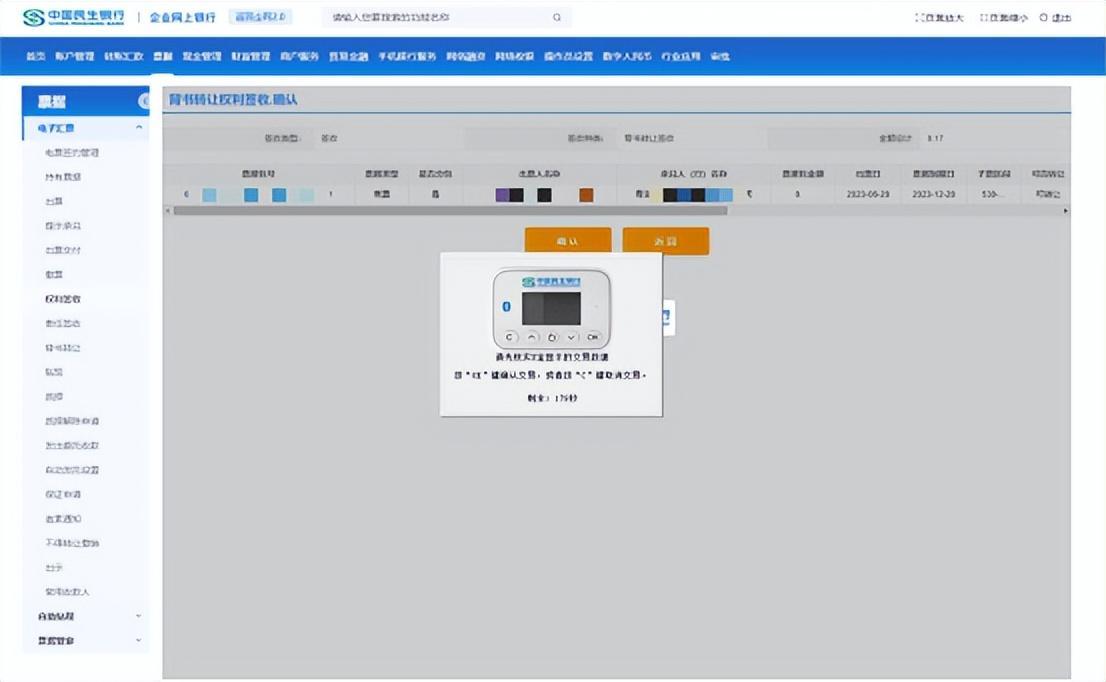Expand the 票据管家 sidebar section

tap(139, 640)
